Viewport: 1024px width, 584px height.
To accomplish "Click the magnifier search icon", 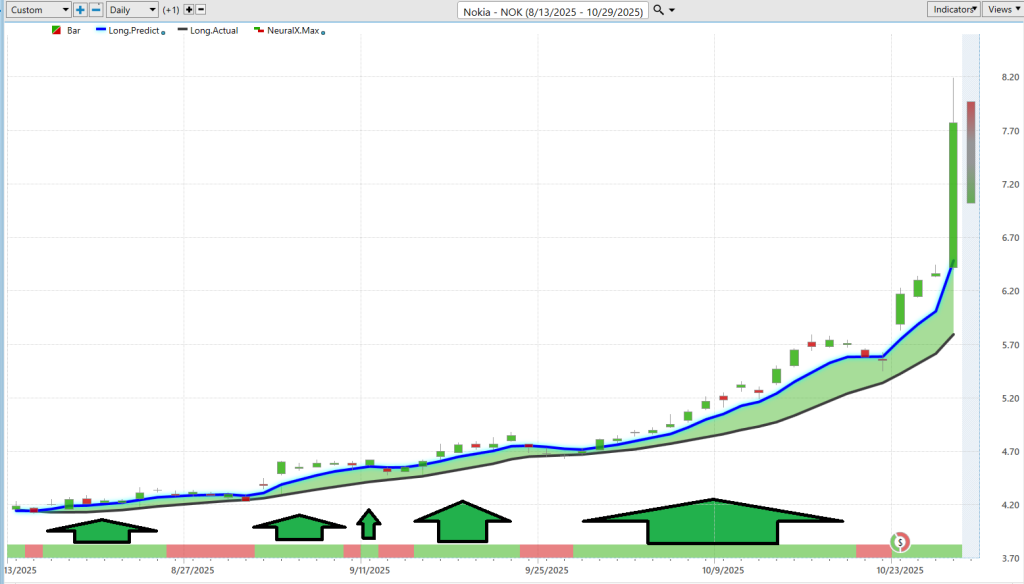I will [x=658, y=10].
